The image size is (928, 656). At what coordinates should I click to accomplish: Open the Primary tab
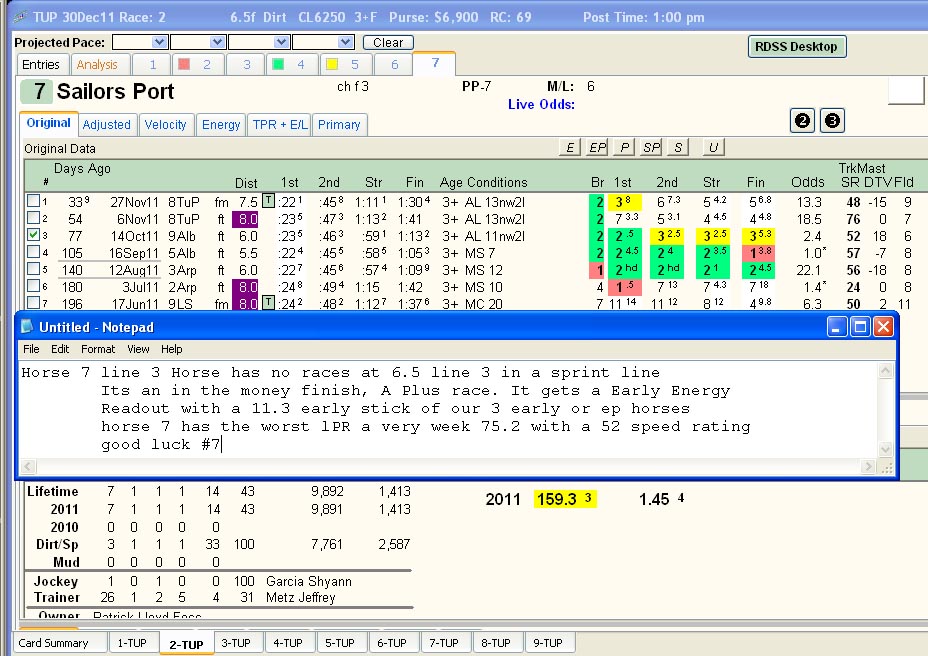339,124
